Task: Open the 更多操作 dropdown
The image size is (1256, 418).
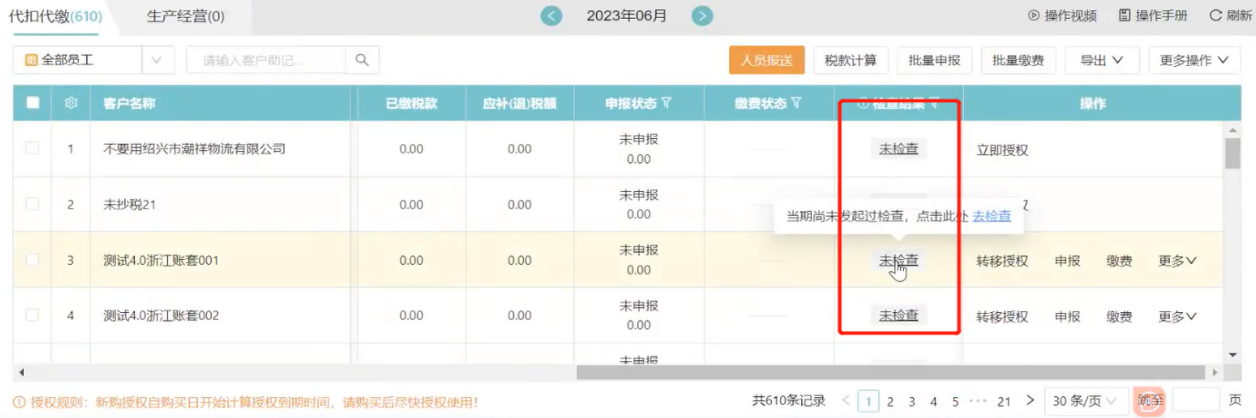Action: (1194, 60)
